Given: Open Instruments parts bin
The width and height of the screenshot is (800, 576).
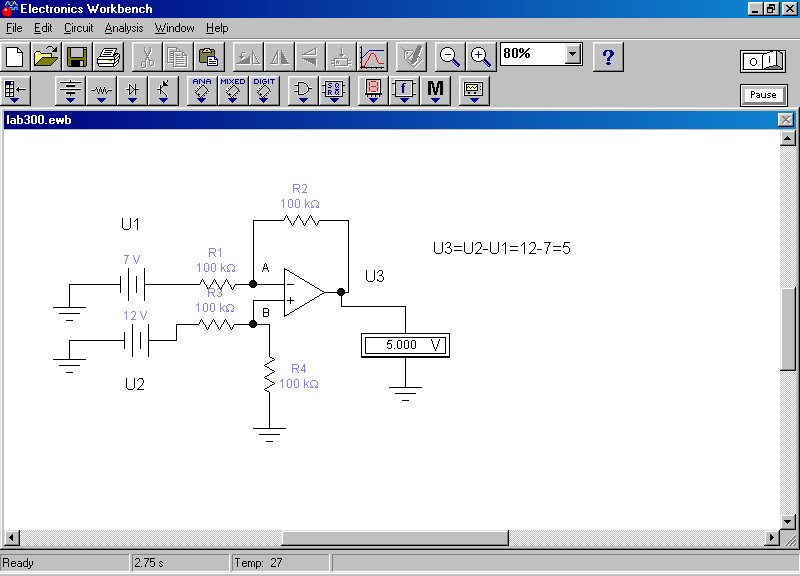Looking at the screenshot, I should click(474, 91).
